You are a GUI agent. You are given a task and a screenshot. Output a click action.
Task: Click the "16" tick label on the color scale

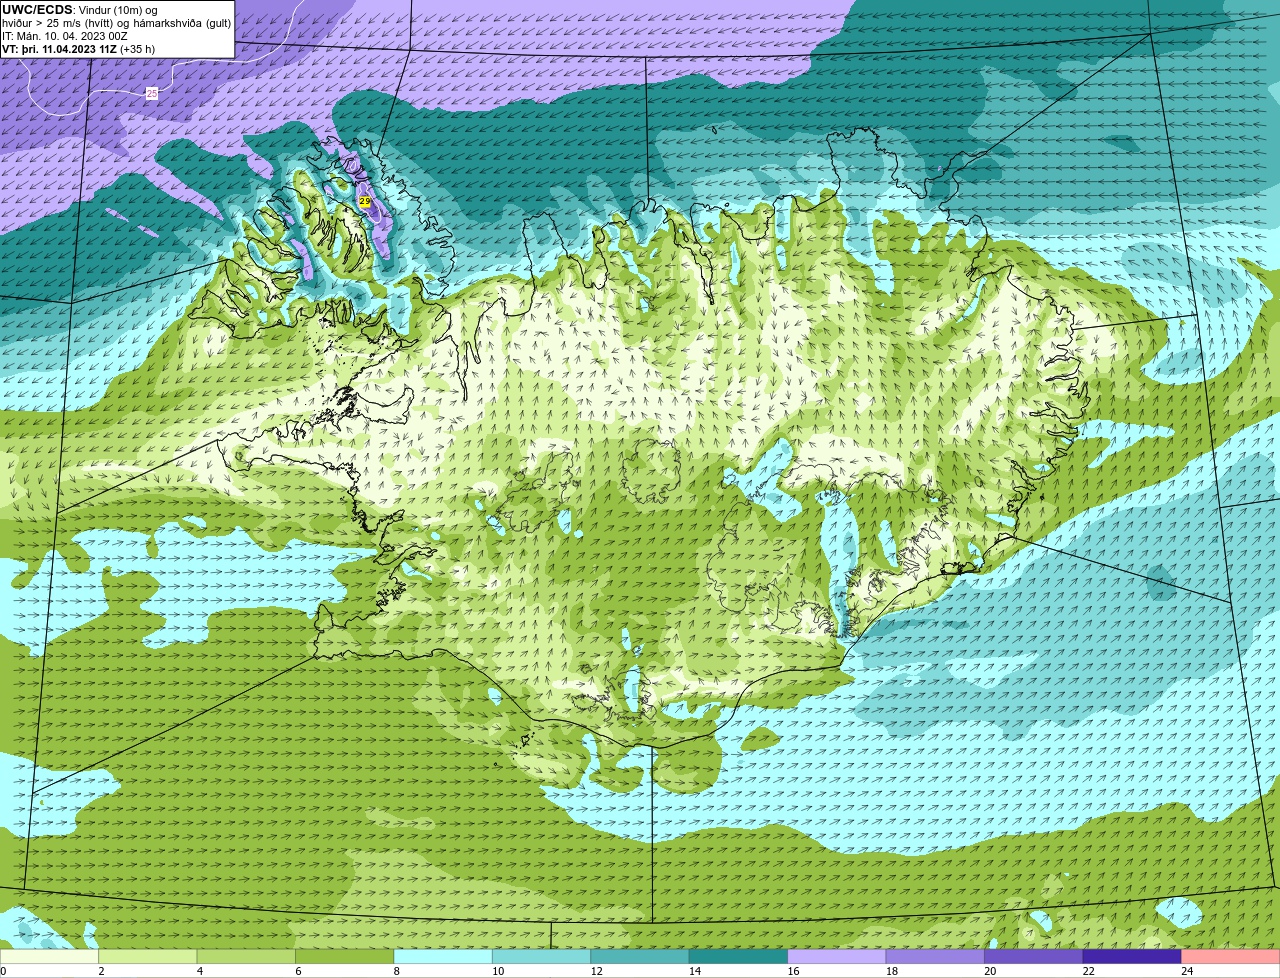tap(793, 971)
